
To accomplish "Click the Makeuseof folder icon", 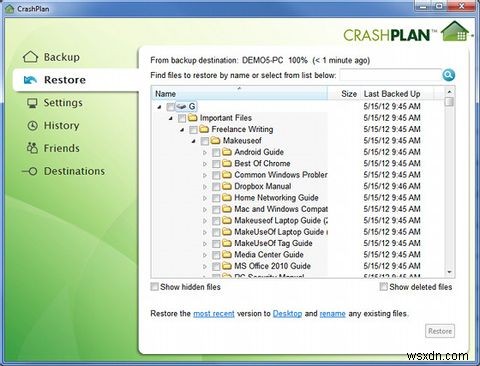I will pyautogui.click(x=215, y=140).
